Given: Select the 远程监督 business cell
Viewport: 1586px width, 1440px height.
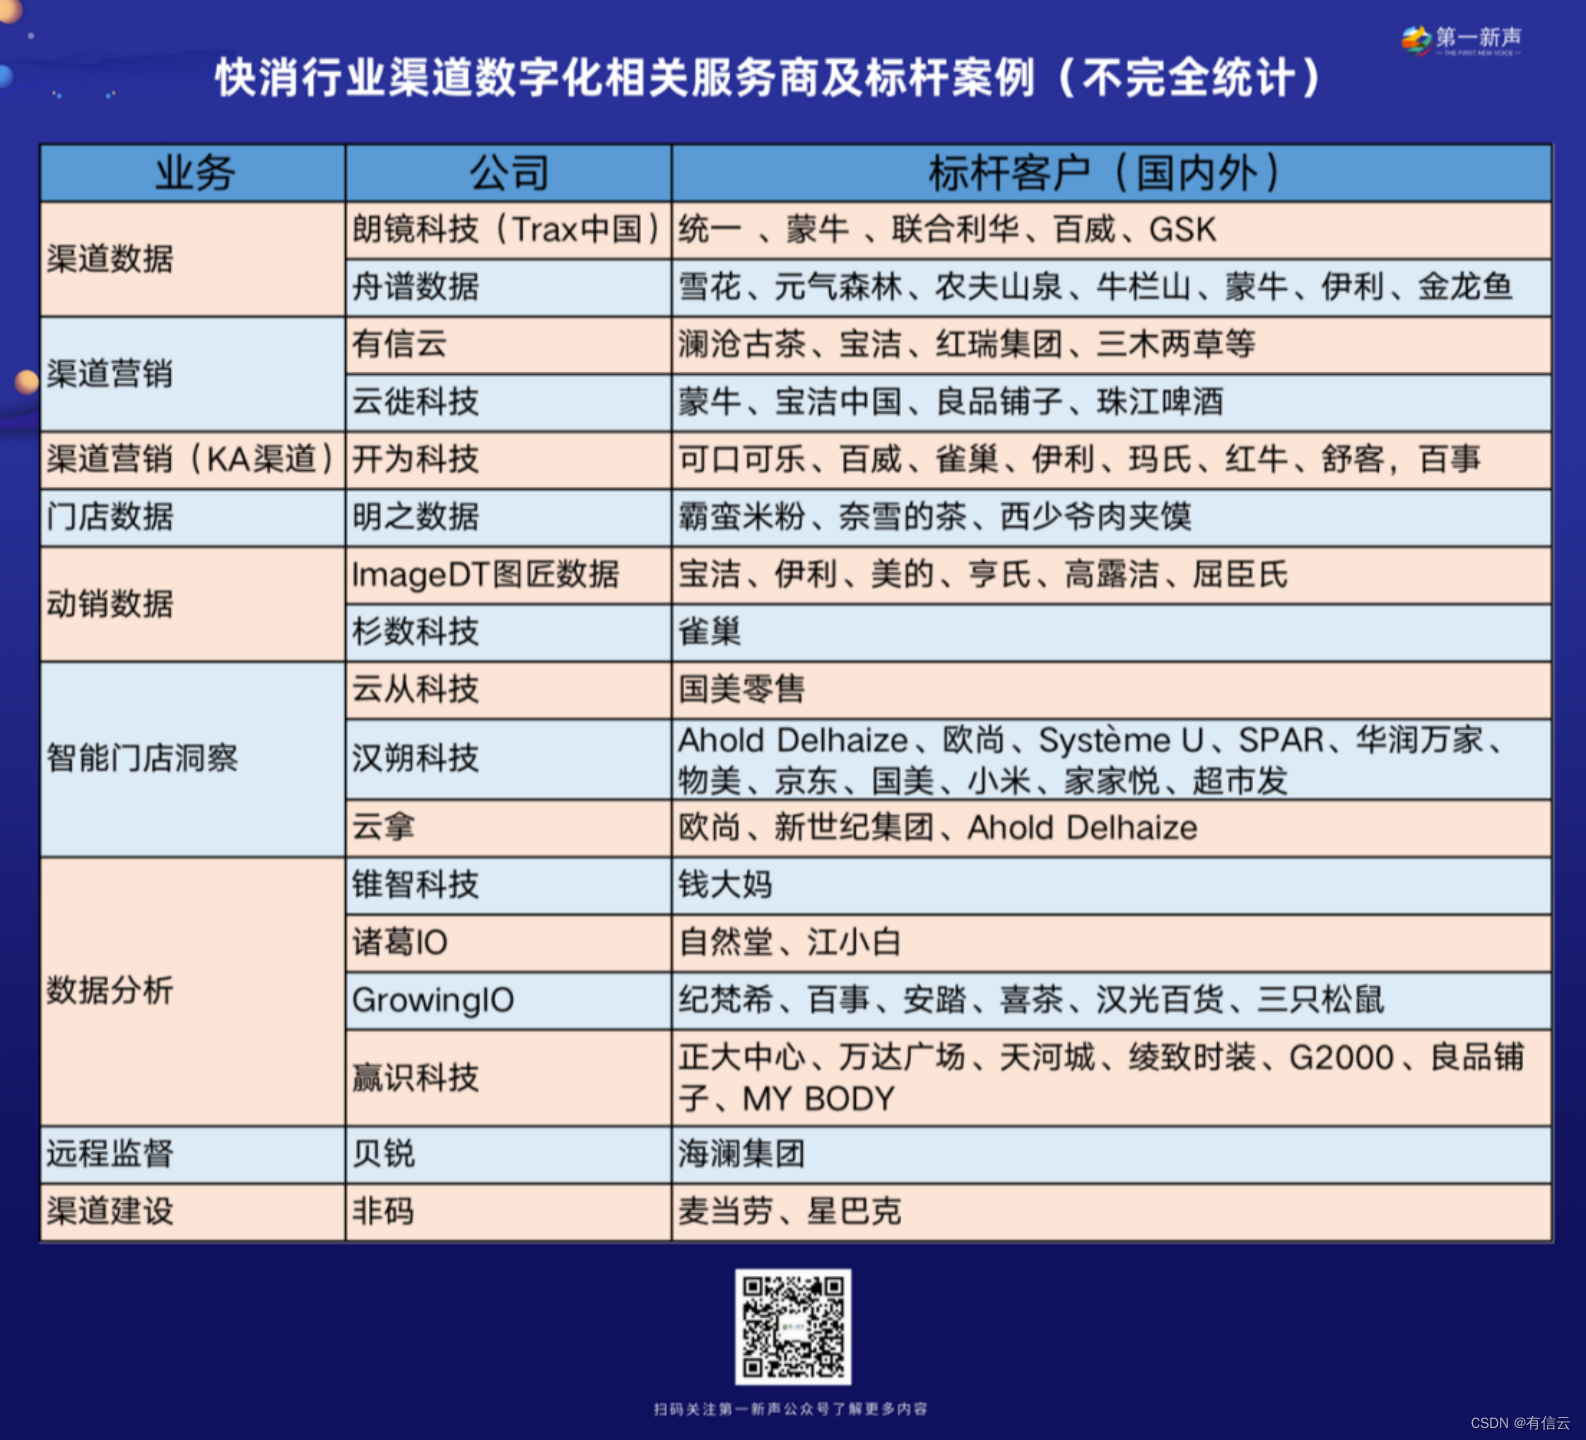Looking at the screenshot, I should (193, 1154).
